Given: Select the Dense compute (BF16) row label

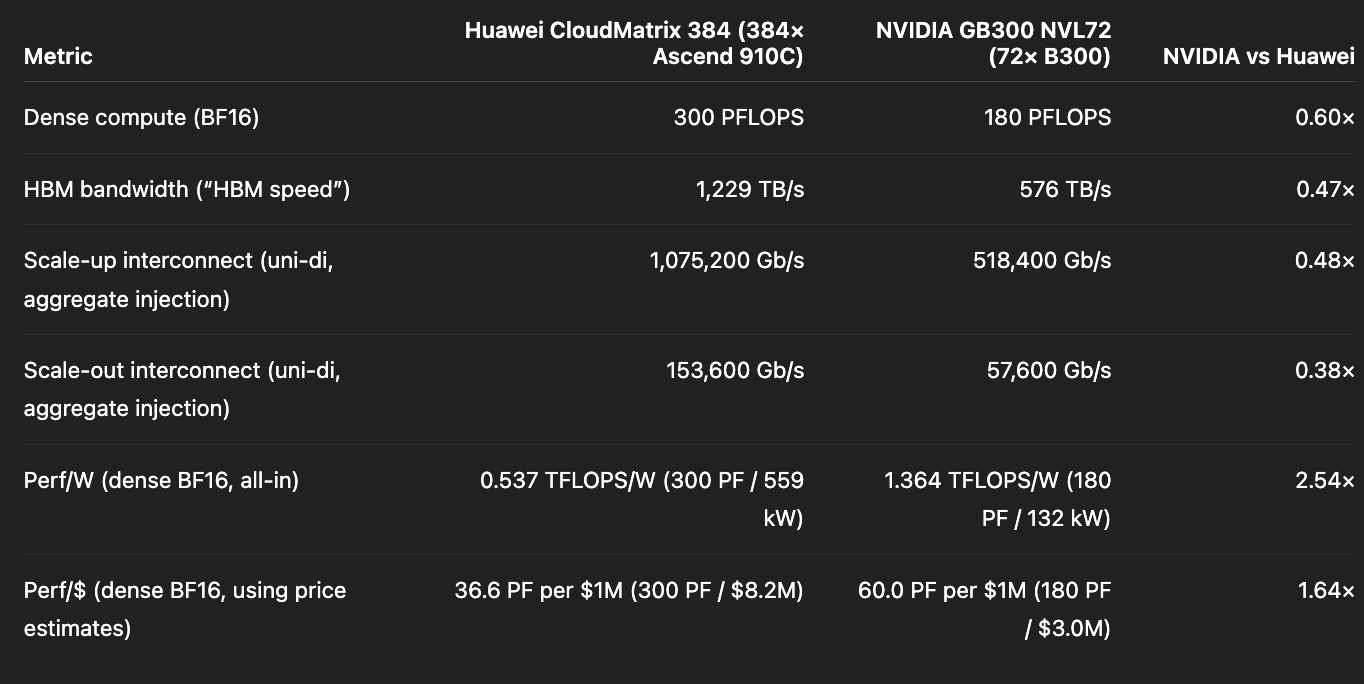Looking at the screenshot, I should click(x=141, y=117).
